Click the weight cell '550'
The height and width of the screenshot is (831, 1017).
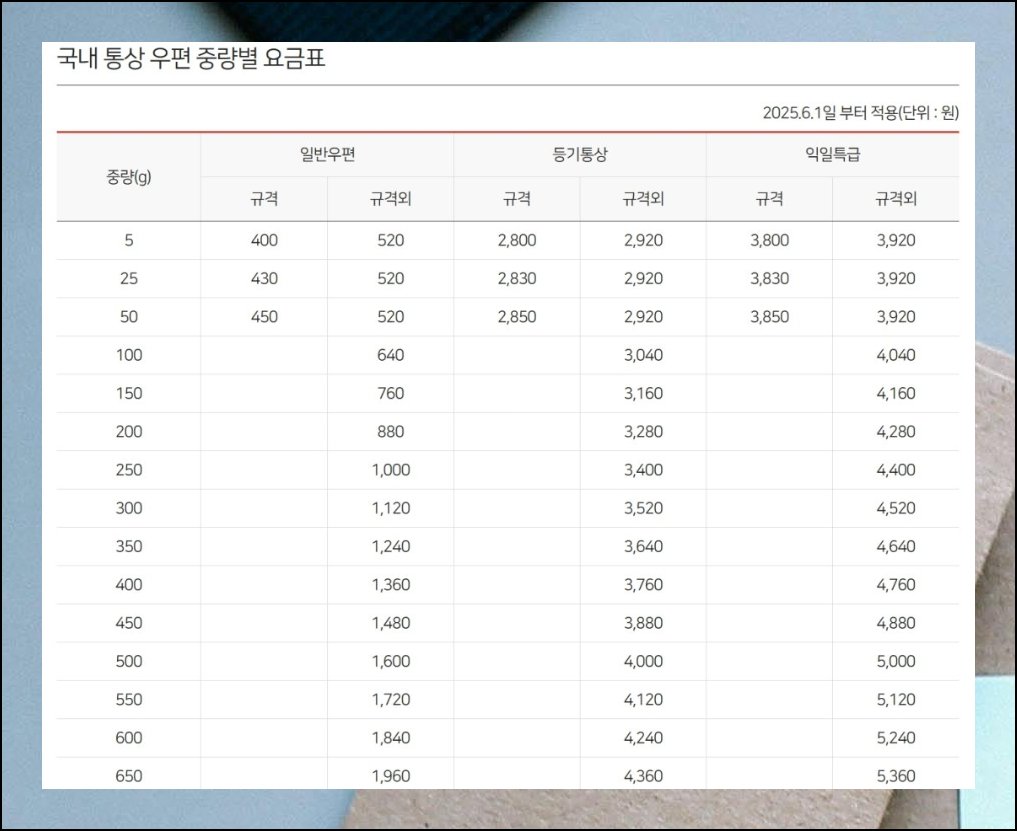pos(128,699)
